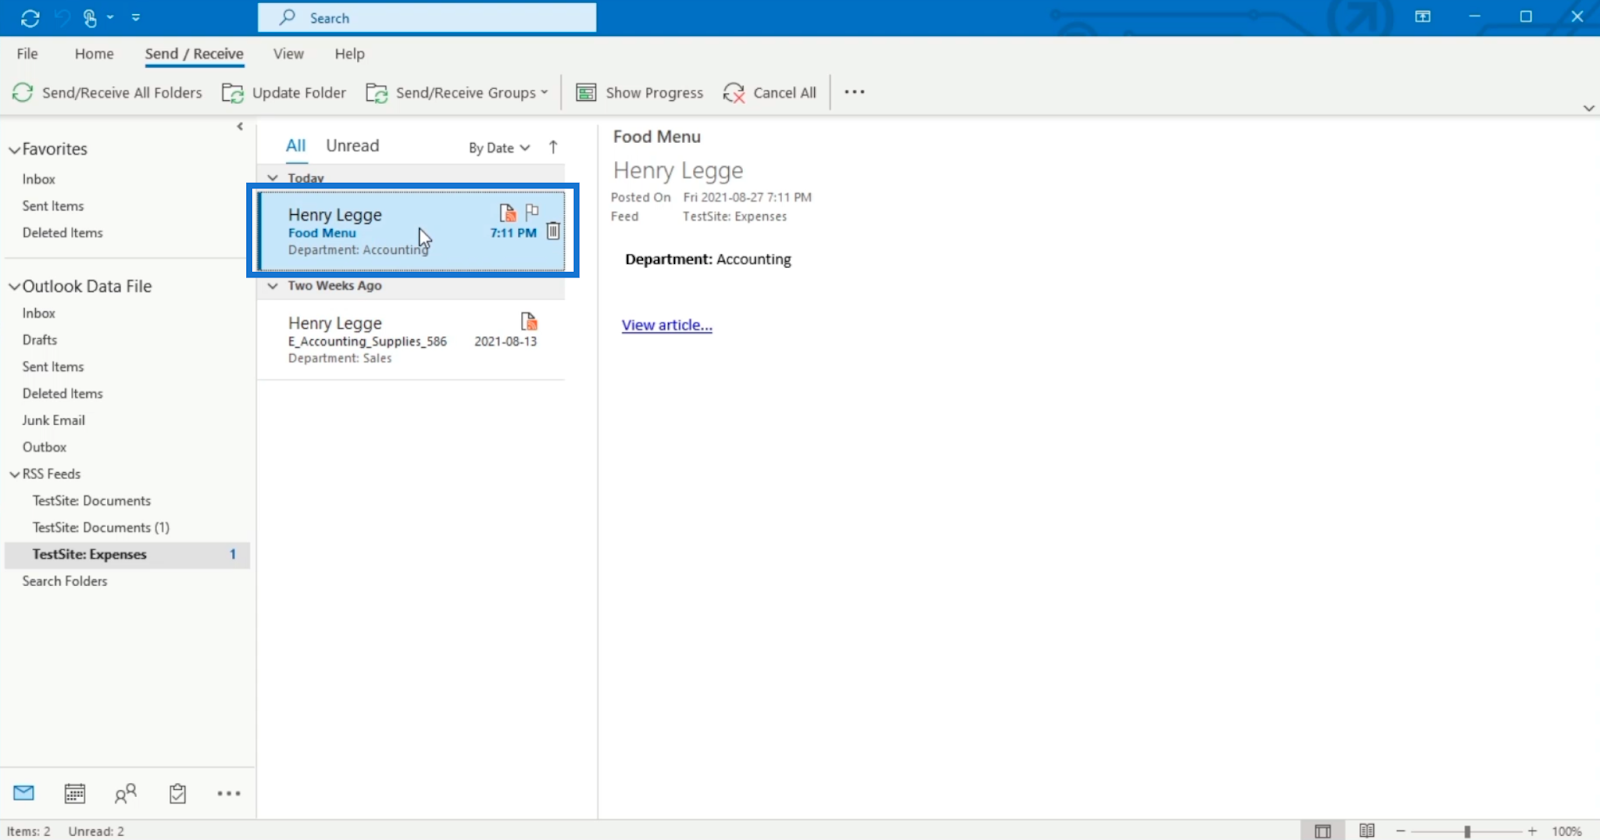
Task: Adjust the zoom slider handle
Action: (1467, 831)
